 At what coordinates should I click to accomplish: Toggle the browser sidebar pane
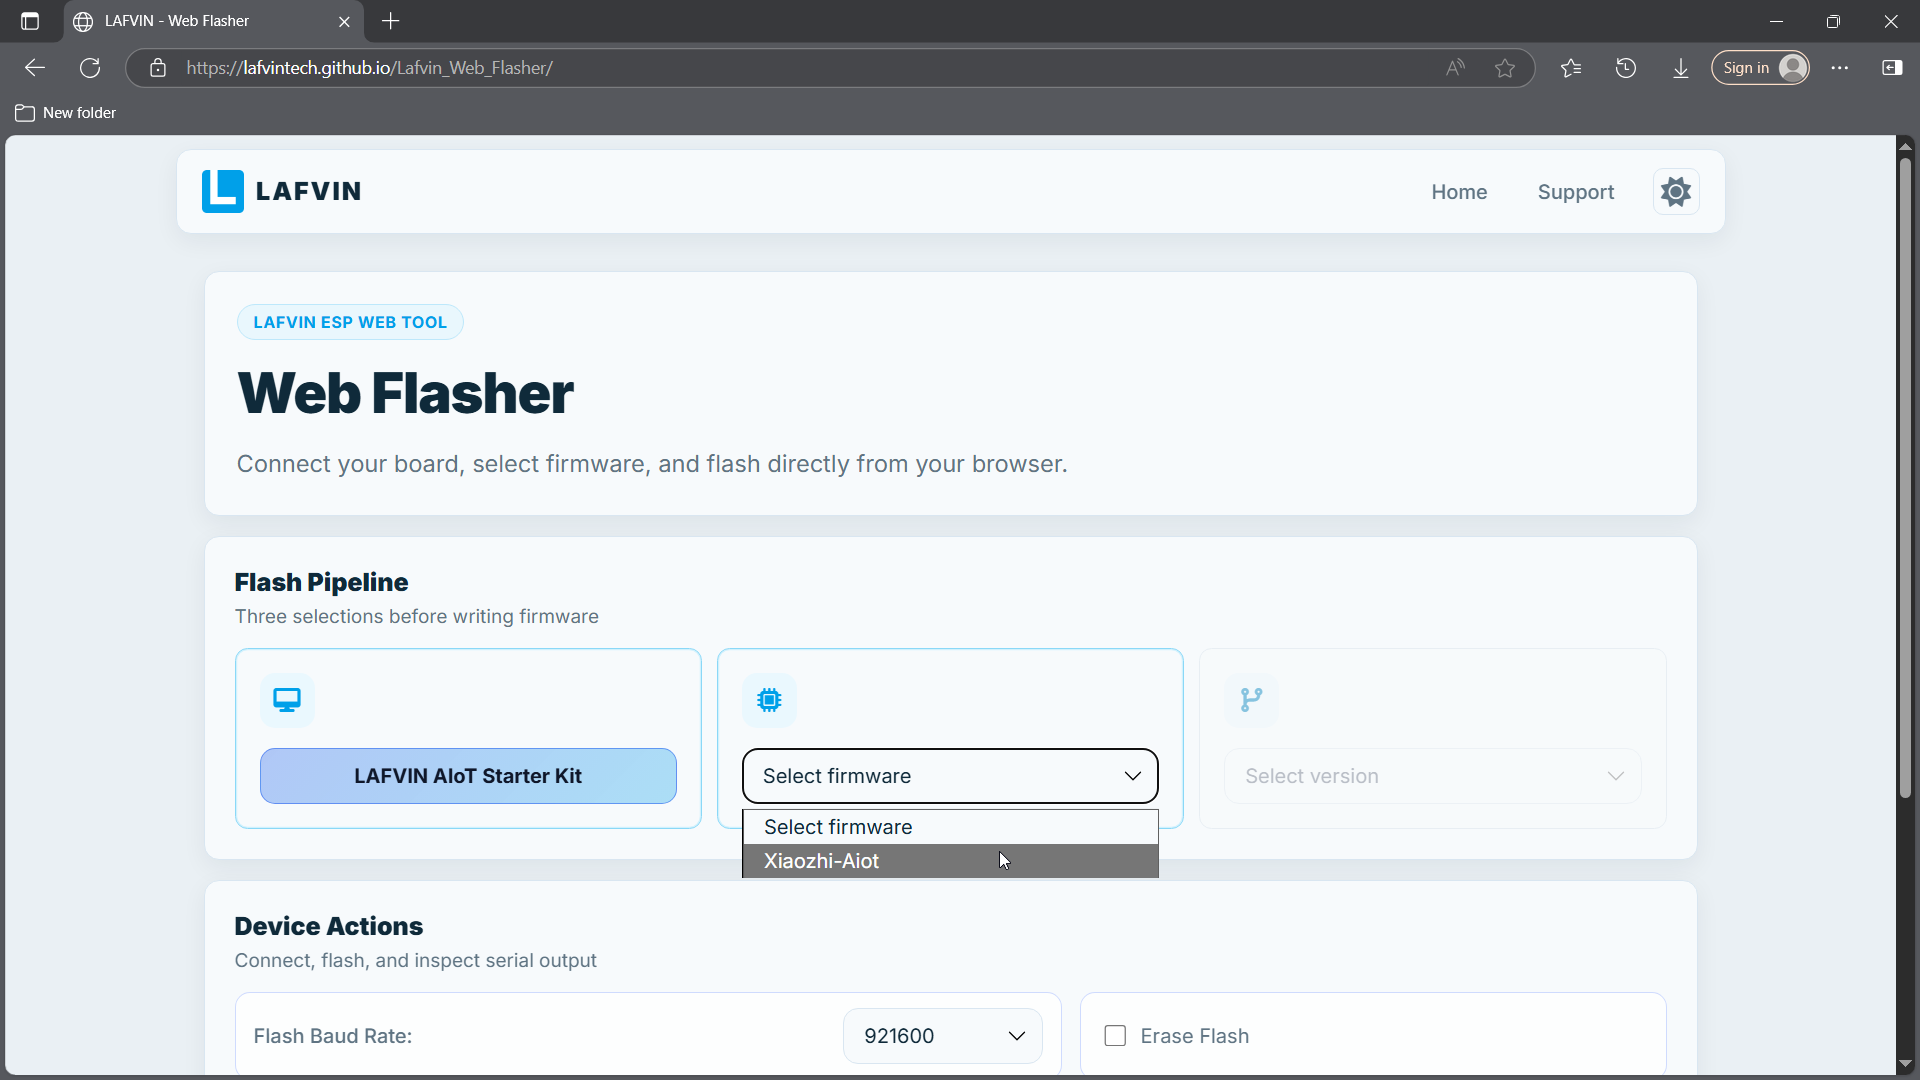1892,68
